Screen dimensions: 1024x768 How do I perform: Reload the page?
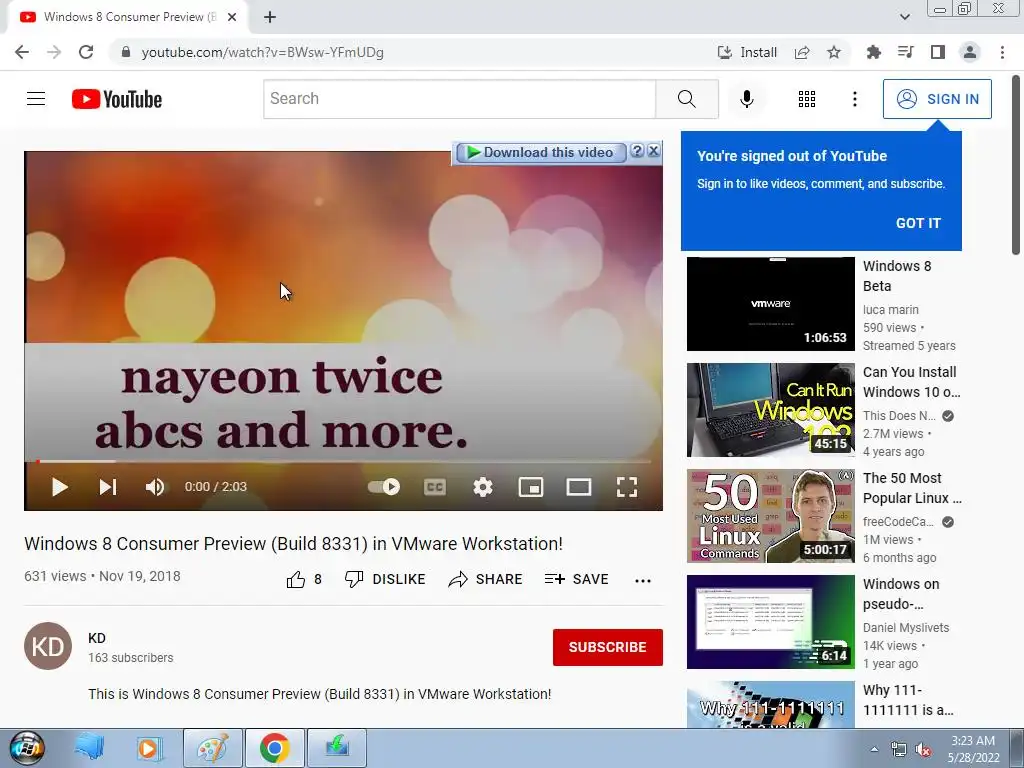86,52
